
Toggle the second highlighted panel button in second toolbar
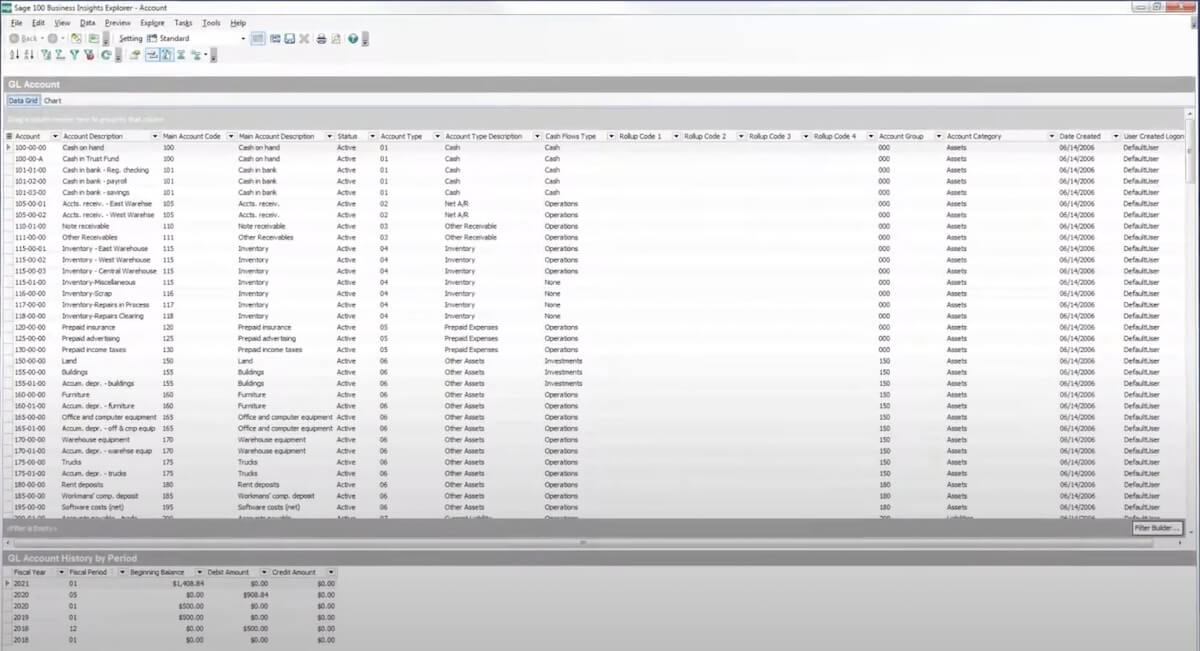tap(166, 54)
